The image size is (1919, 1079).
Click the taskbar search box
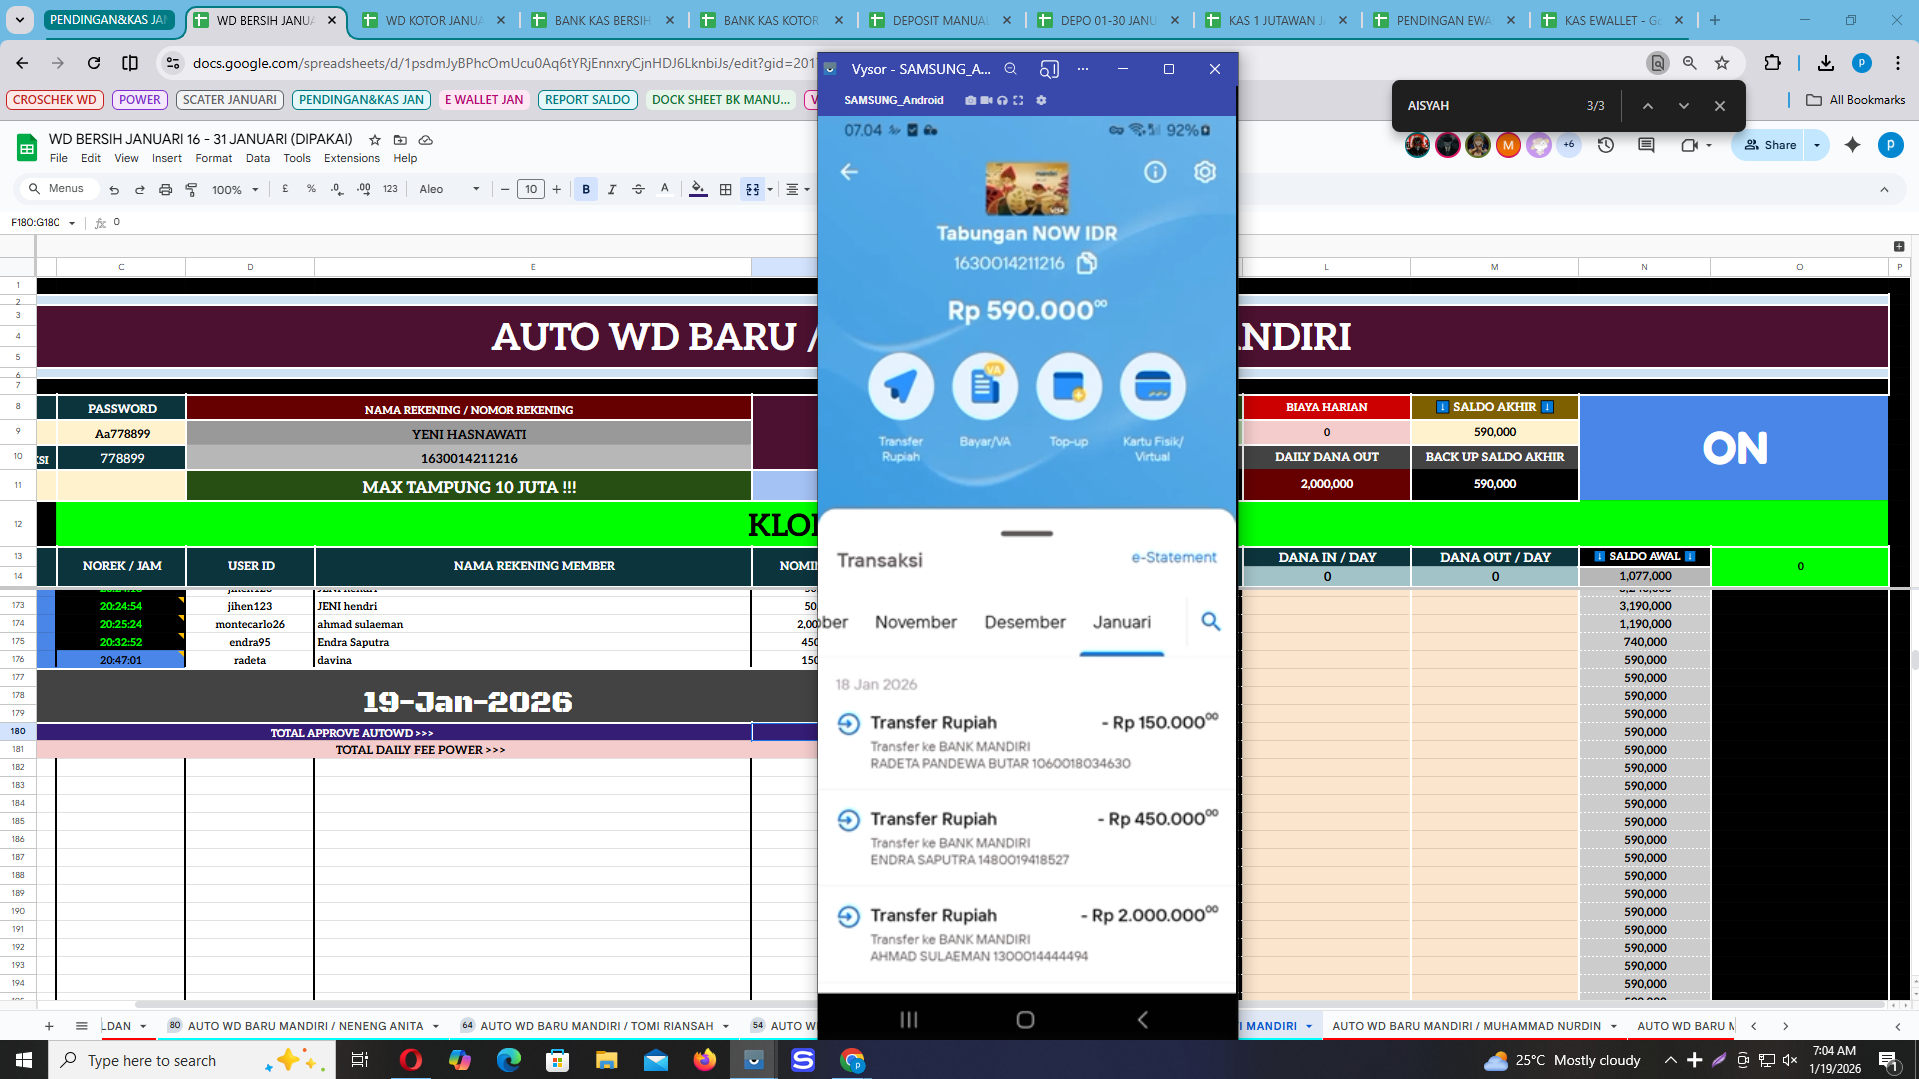coord(190,1060)
